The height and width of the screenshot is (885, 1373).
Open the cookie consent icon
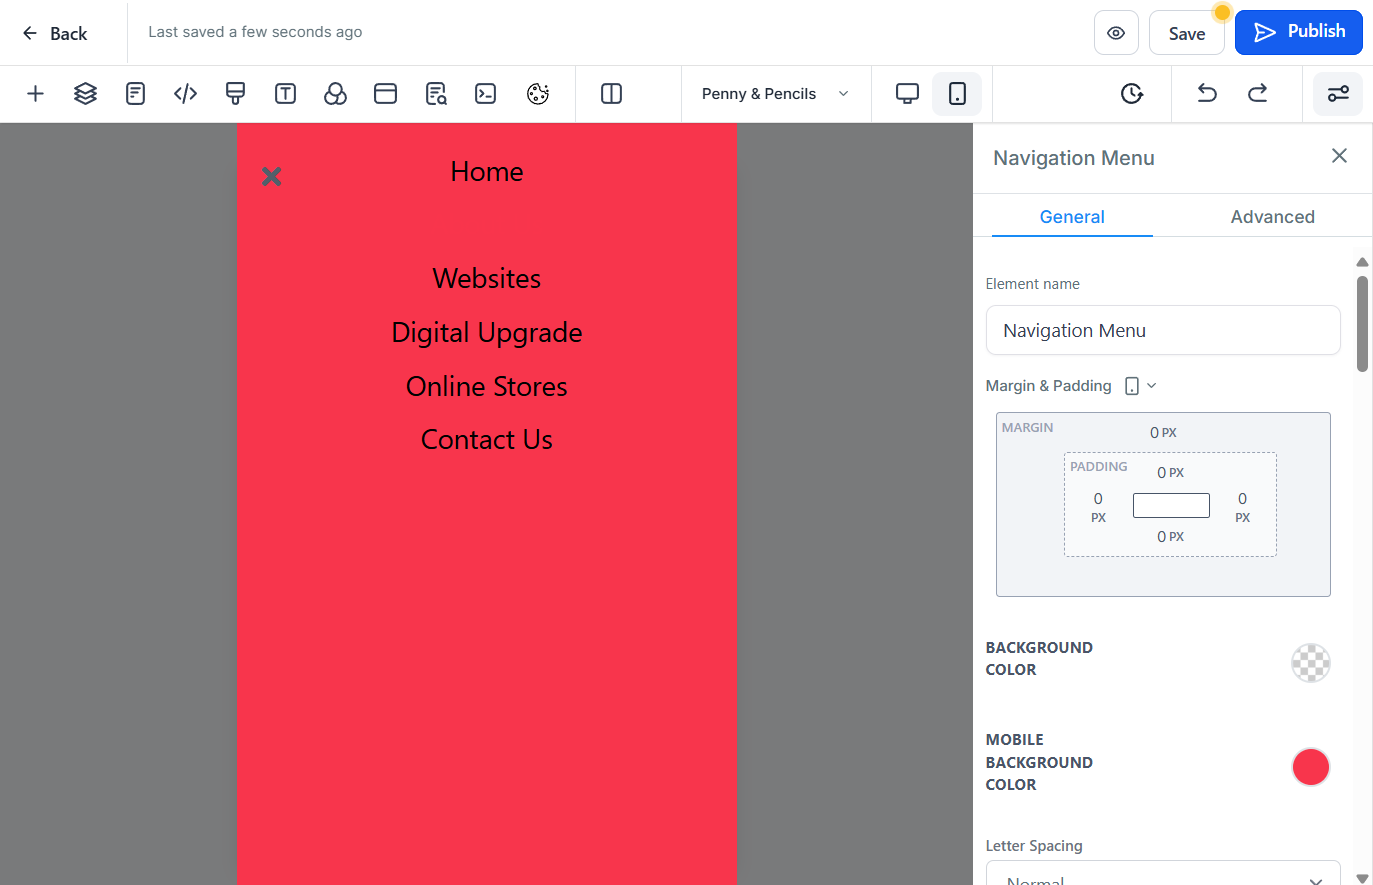[x=538, y=94]
